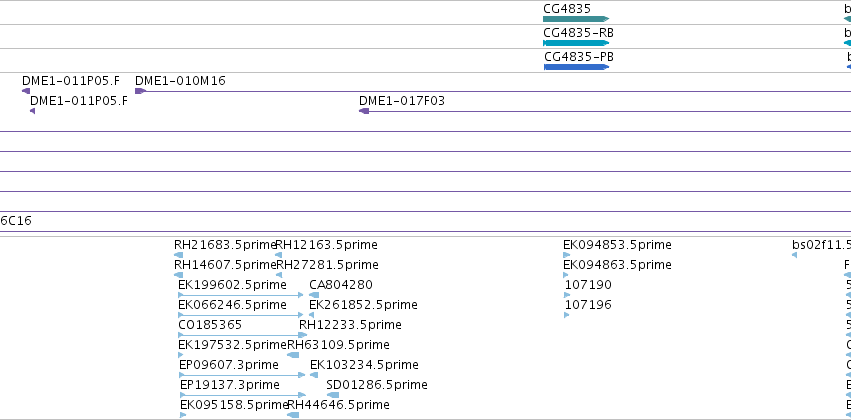Click the RH63109.5prime EST arrow glyph
Viewport: 851px width, 420px height.
pos(293,355)
